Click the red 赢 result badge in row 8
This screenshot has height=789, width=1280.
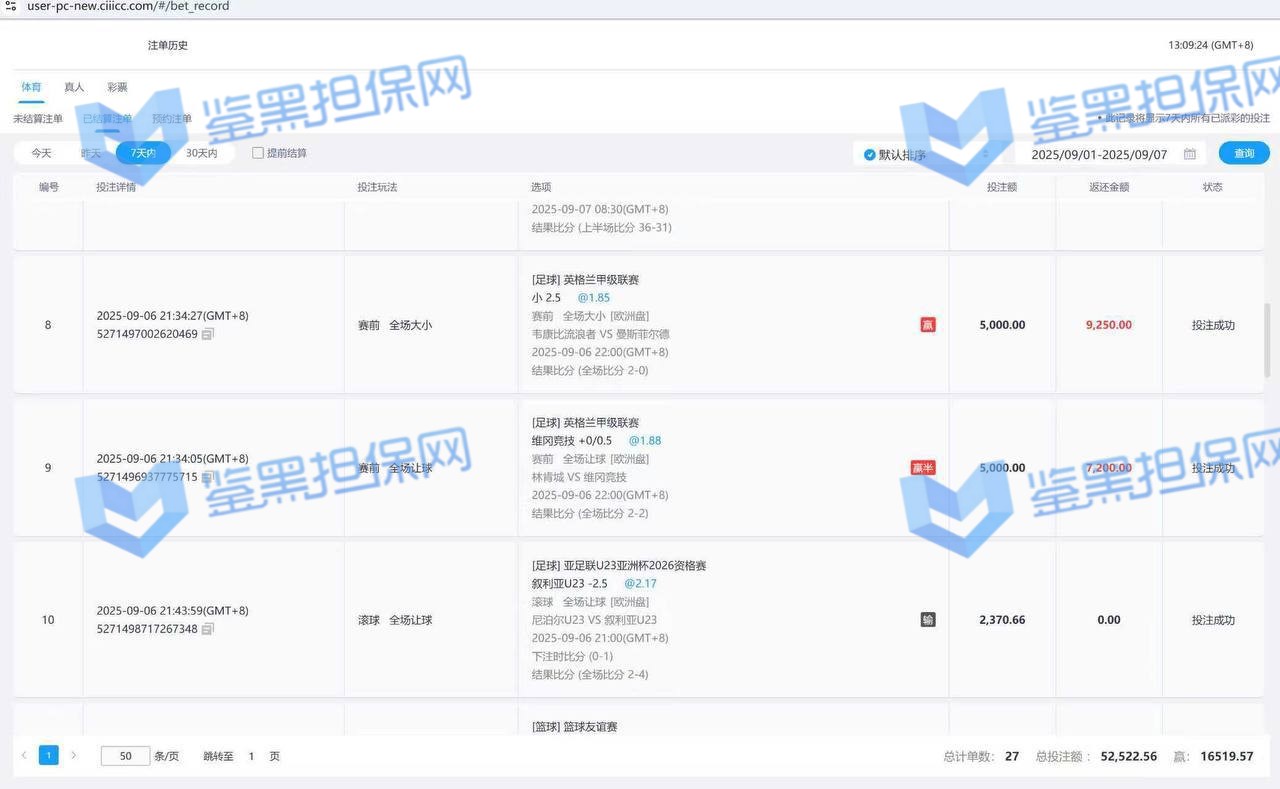tap(928, 325)
